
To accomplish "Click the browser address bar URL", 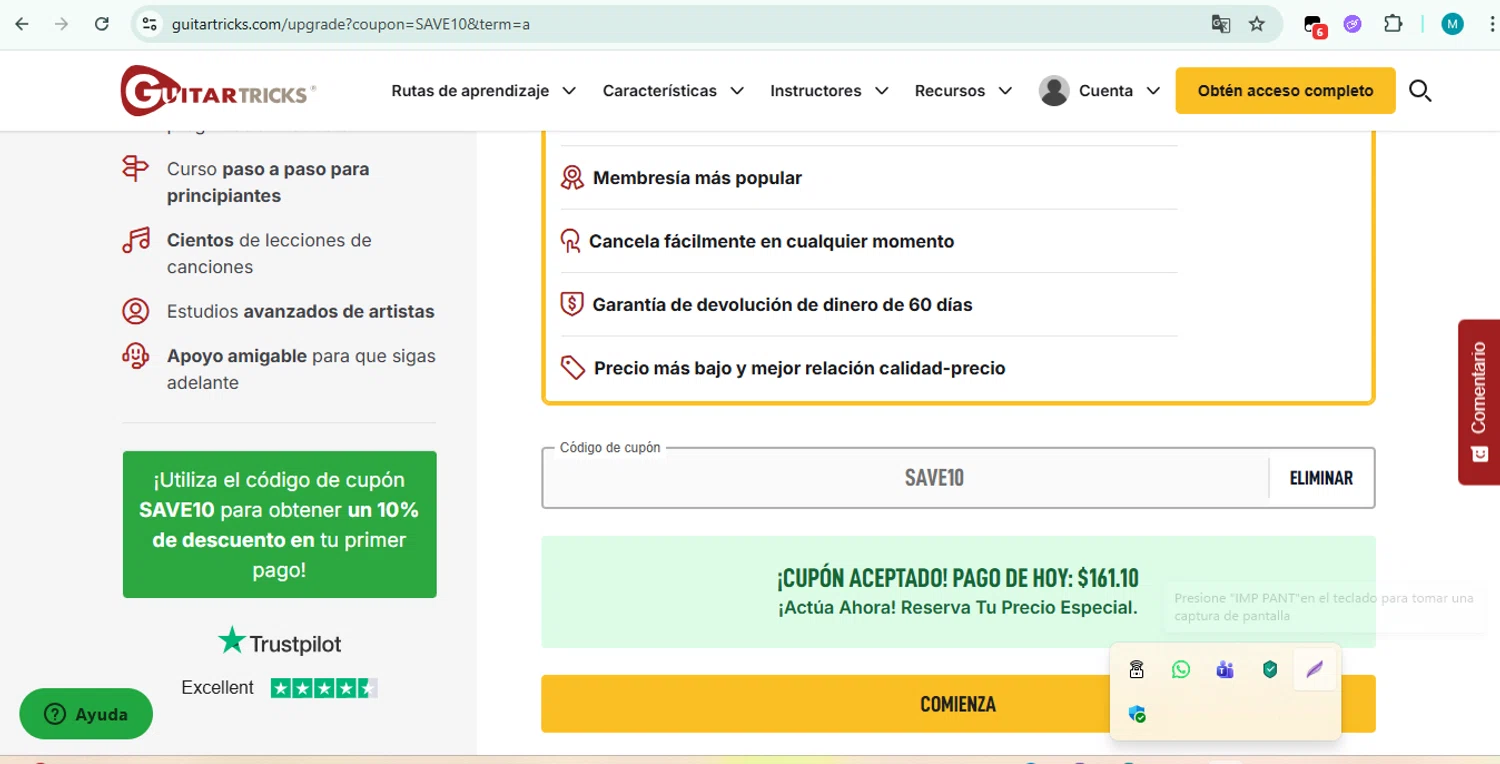I will tap(351, 24).
